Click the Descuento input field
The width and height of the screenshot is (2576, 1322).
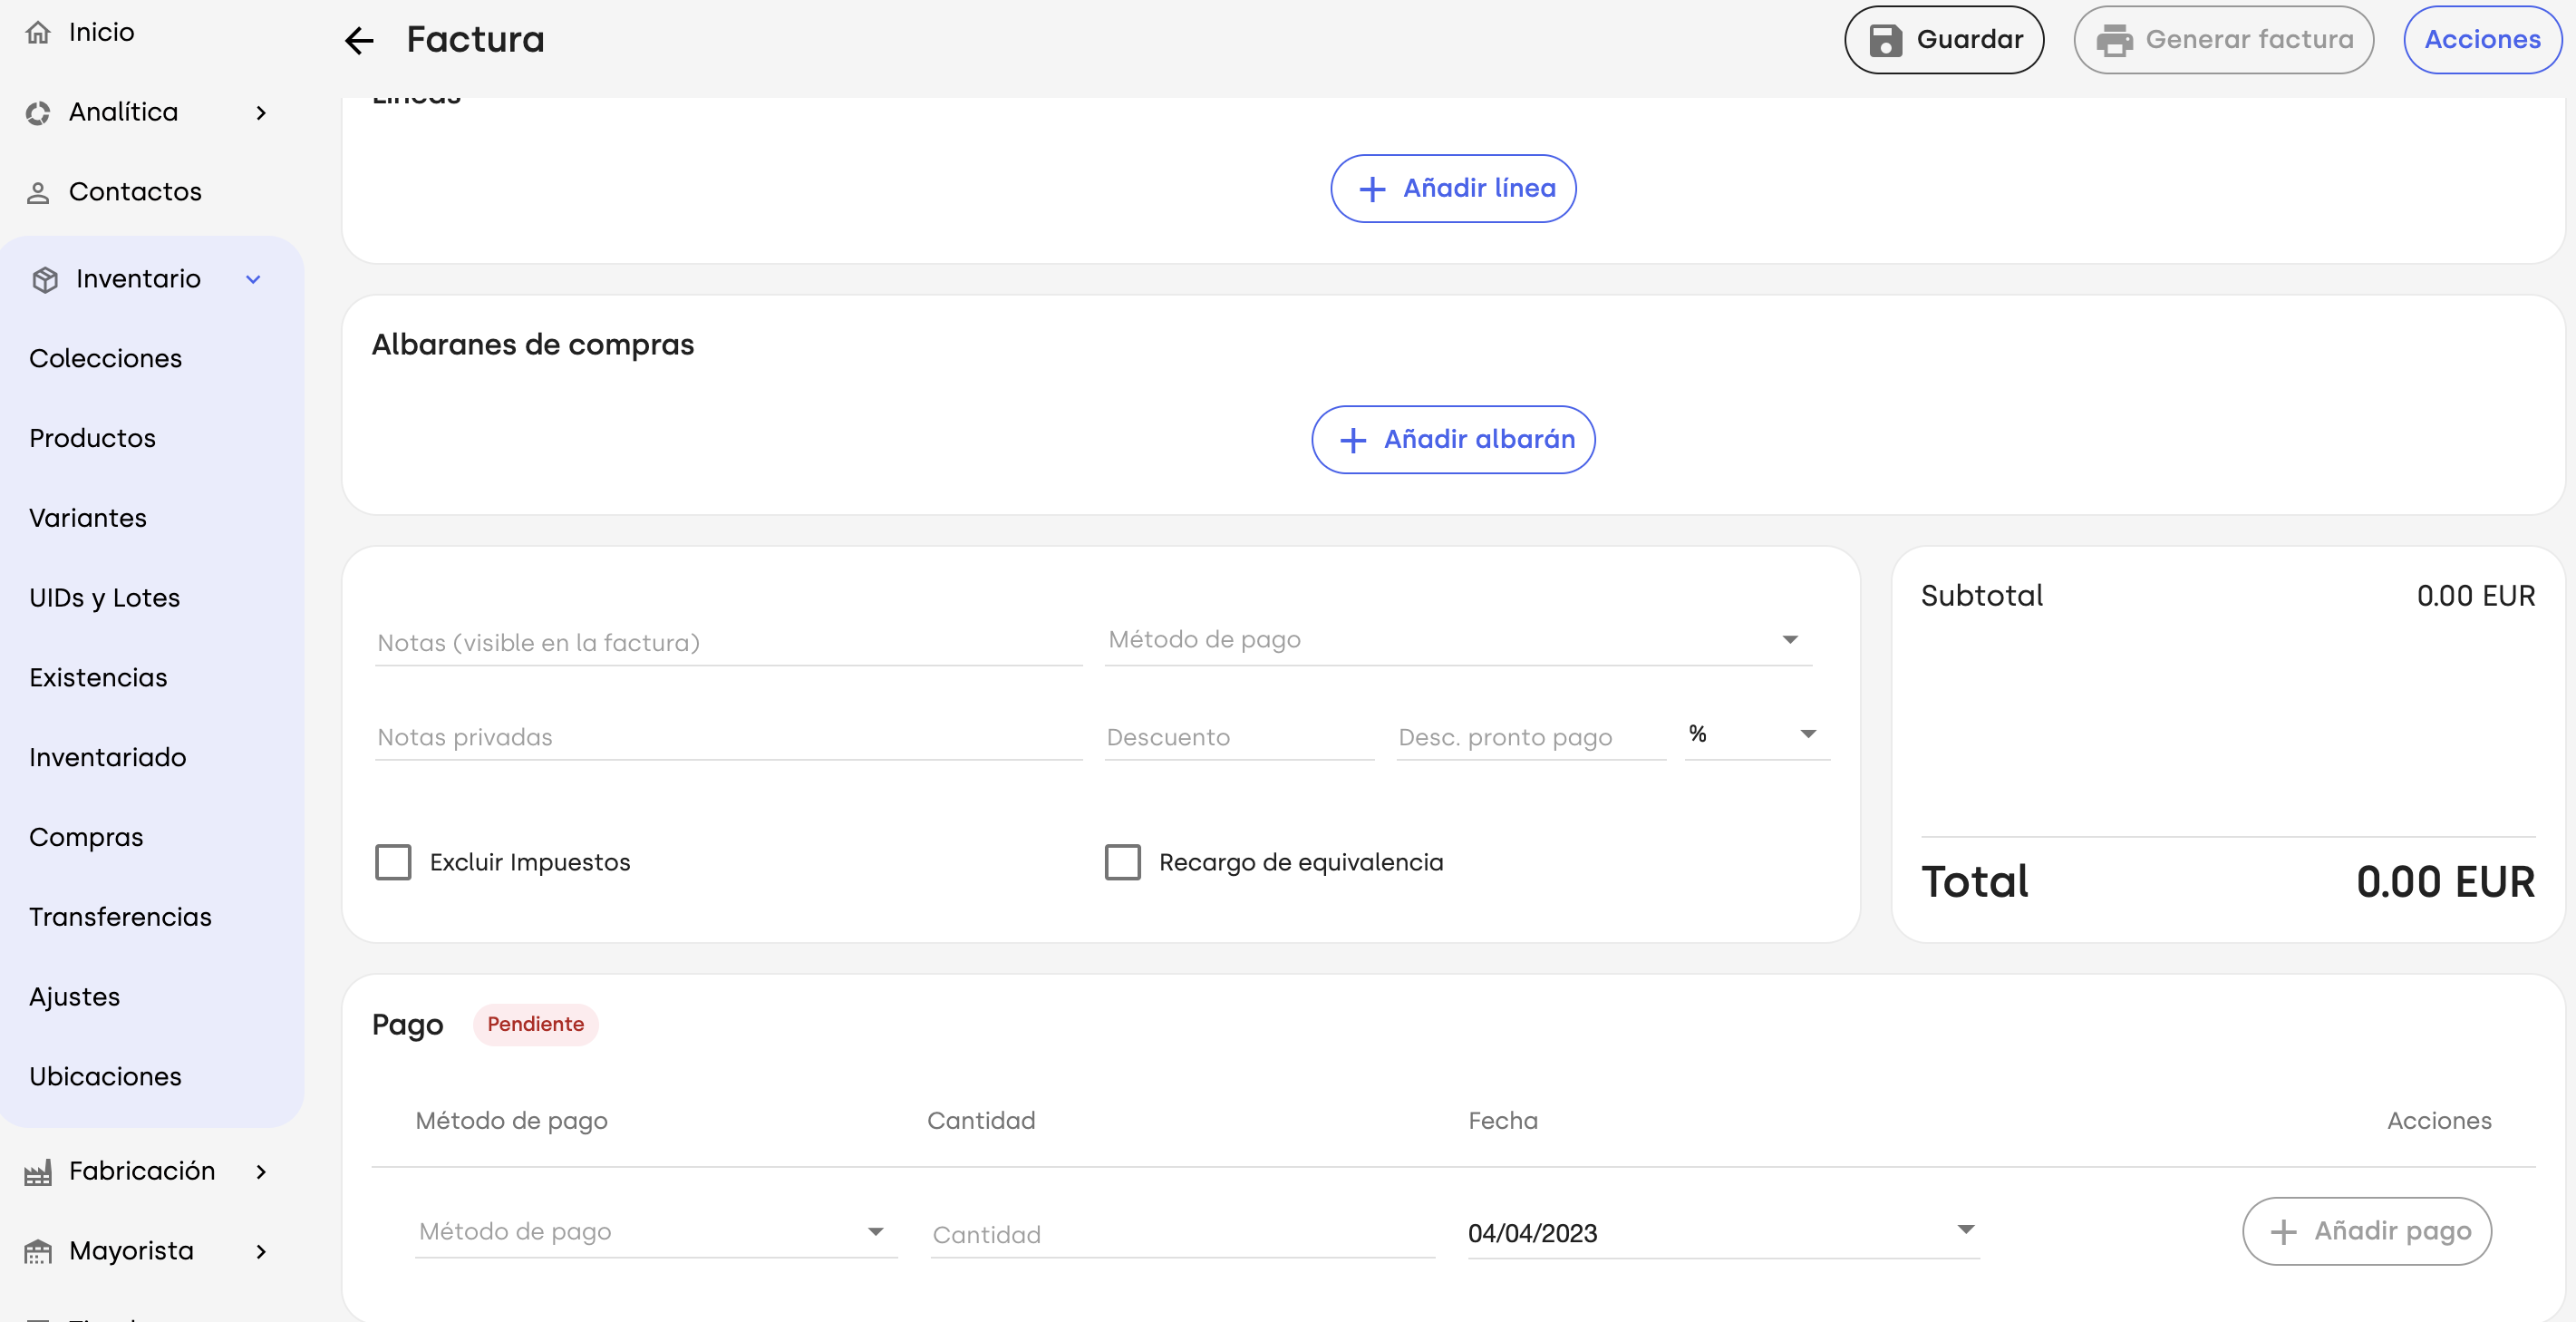point(1239,738)
